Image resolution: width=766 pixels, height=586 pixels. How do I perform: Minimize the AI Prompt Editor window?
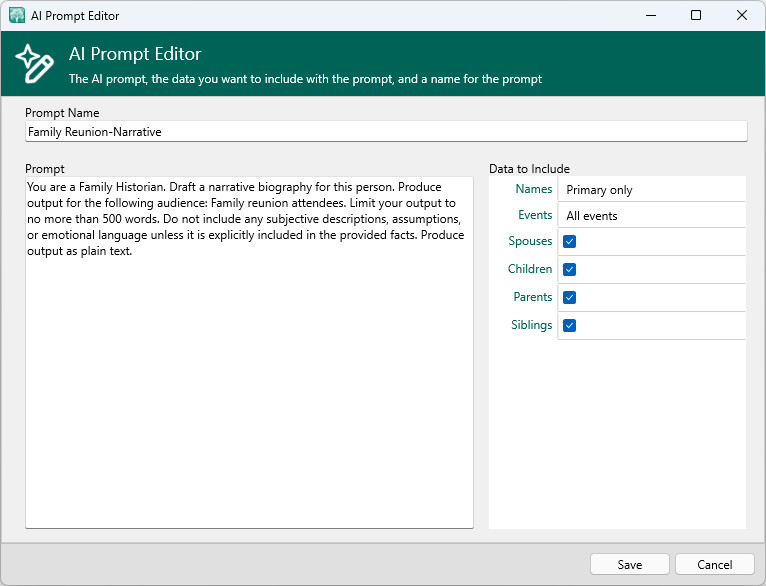click(x=650, y=15)
